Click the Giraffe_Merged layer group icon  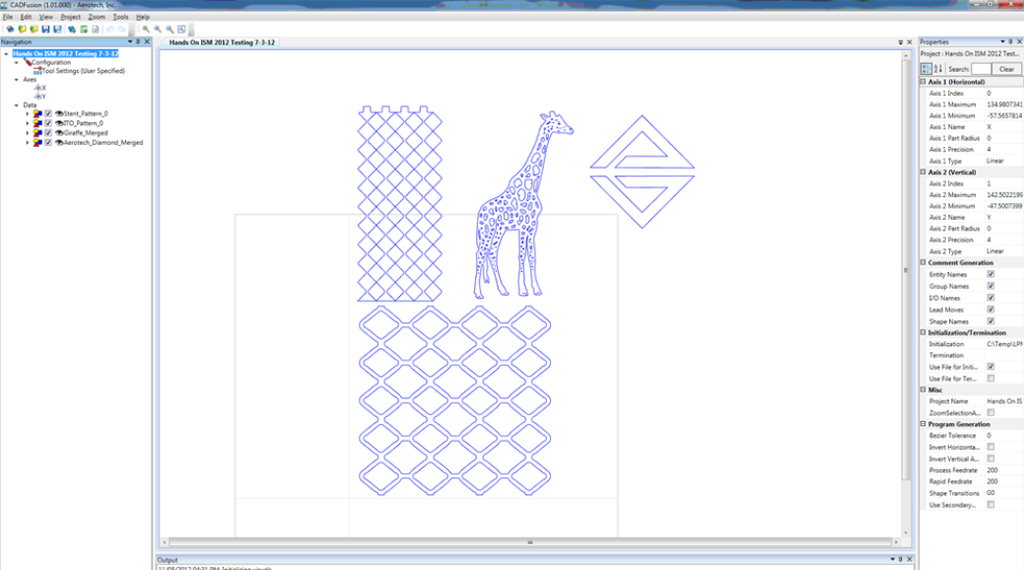point(38,133)
